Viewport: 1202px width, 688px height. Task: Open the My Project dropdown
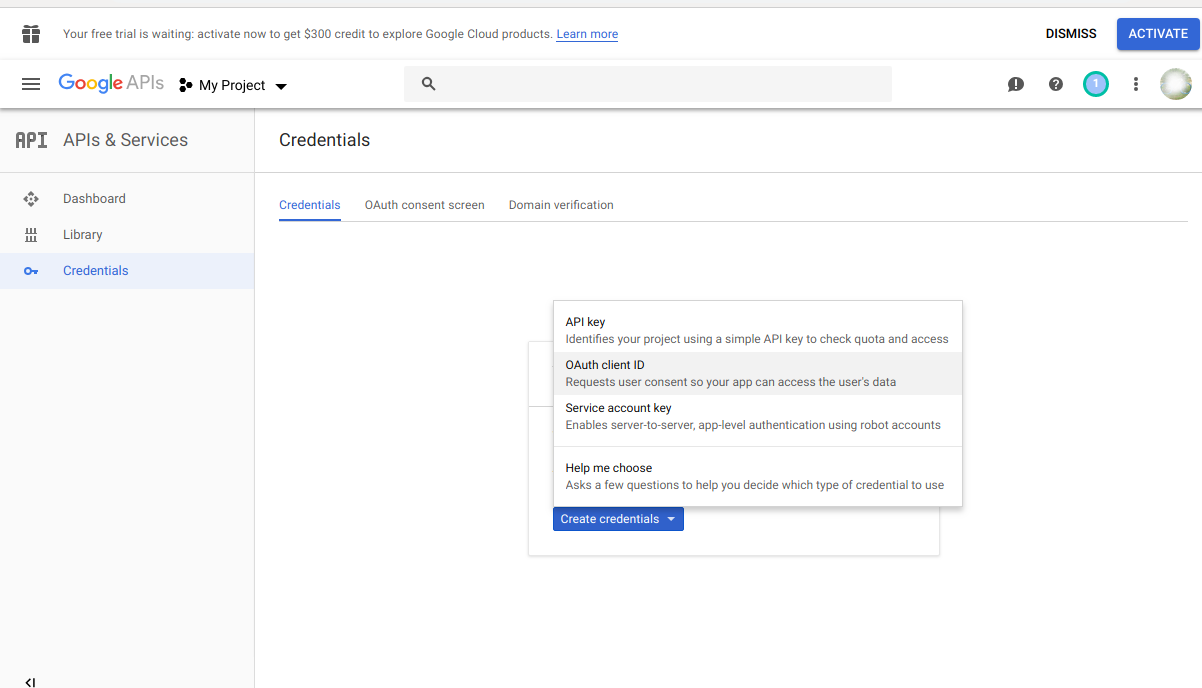click(232, 85)
